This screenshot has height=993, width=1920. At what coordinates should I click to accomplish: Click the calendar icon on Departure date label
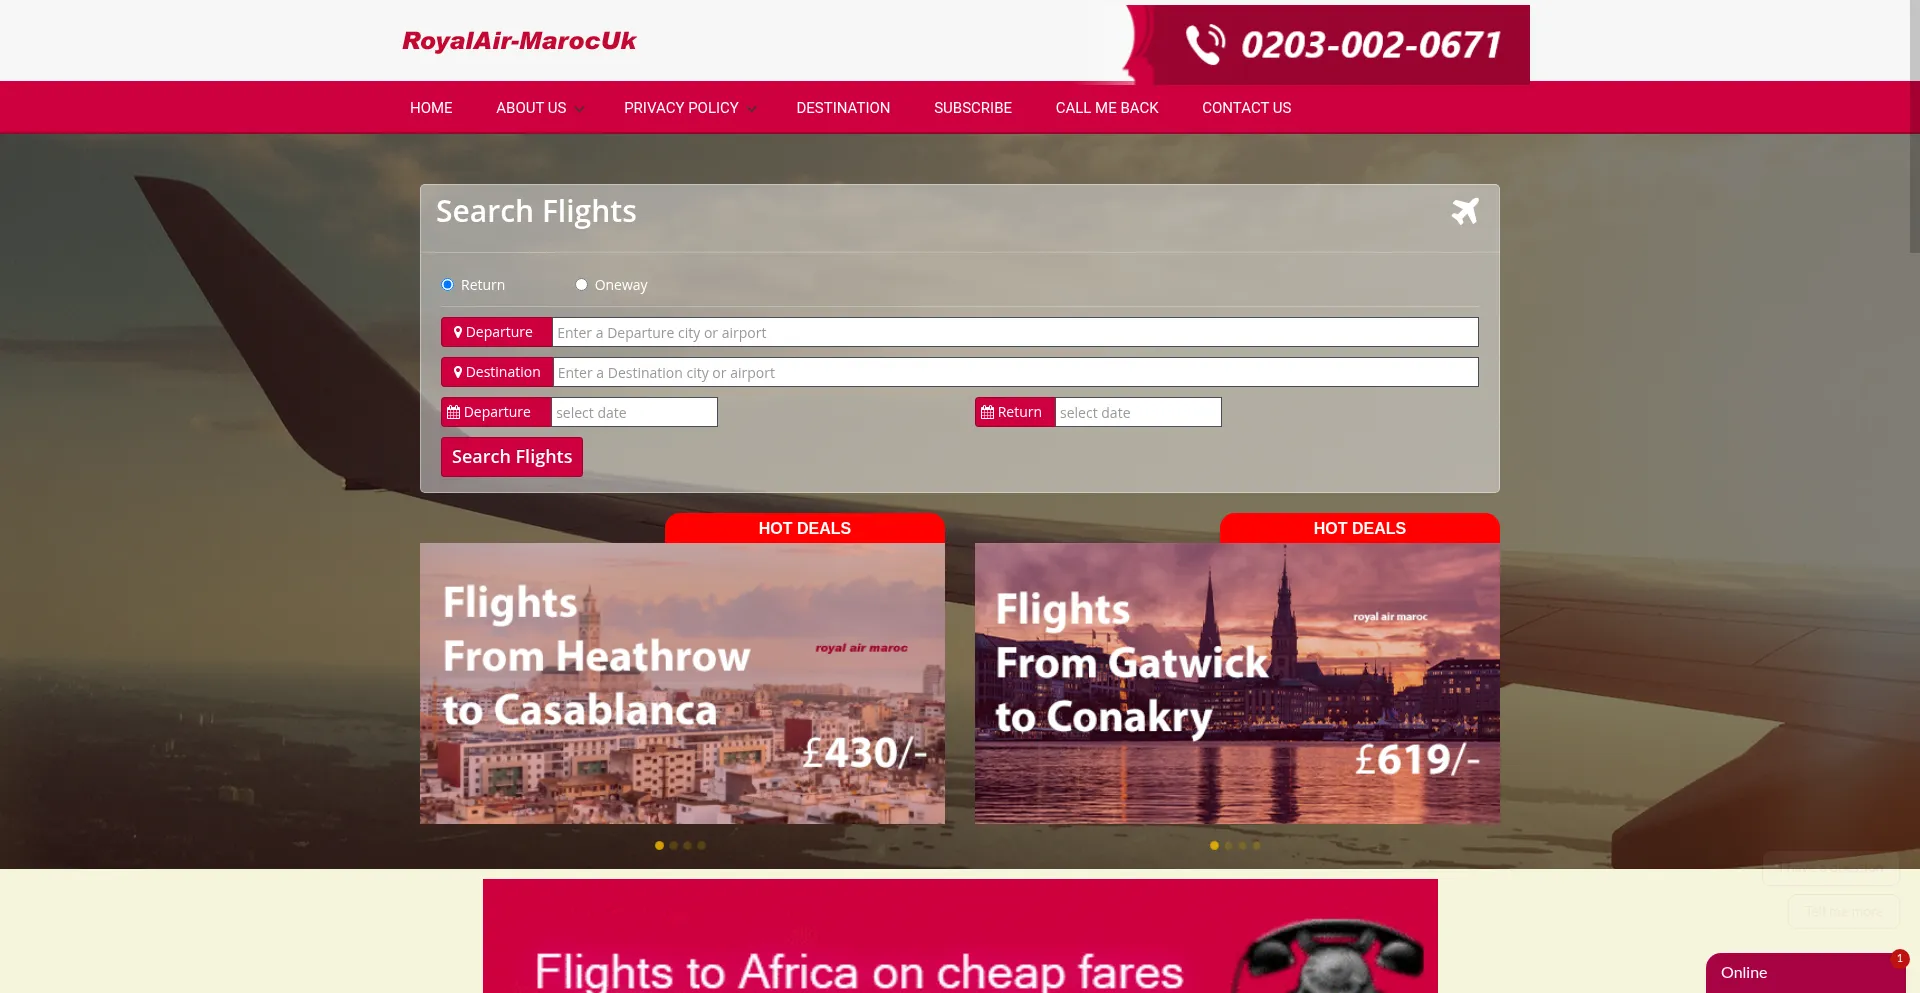click(x=454, y=412)
